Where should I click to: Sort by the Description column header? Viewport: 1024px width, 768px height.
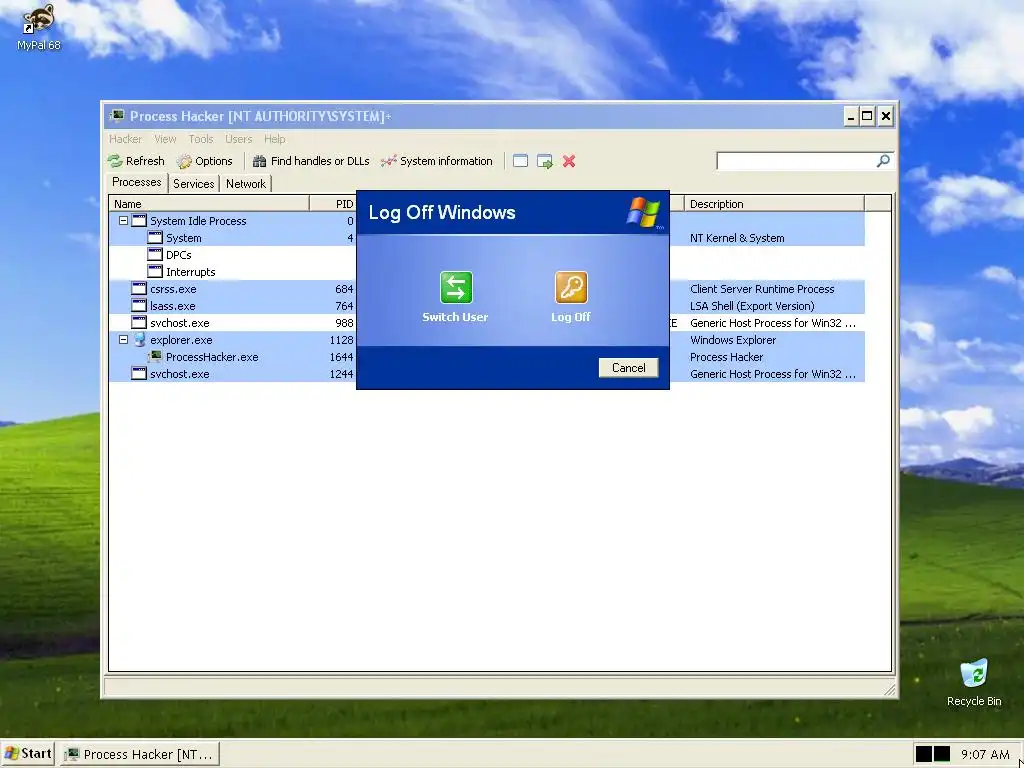[775, 204]
